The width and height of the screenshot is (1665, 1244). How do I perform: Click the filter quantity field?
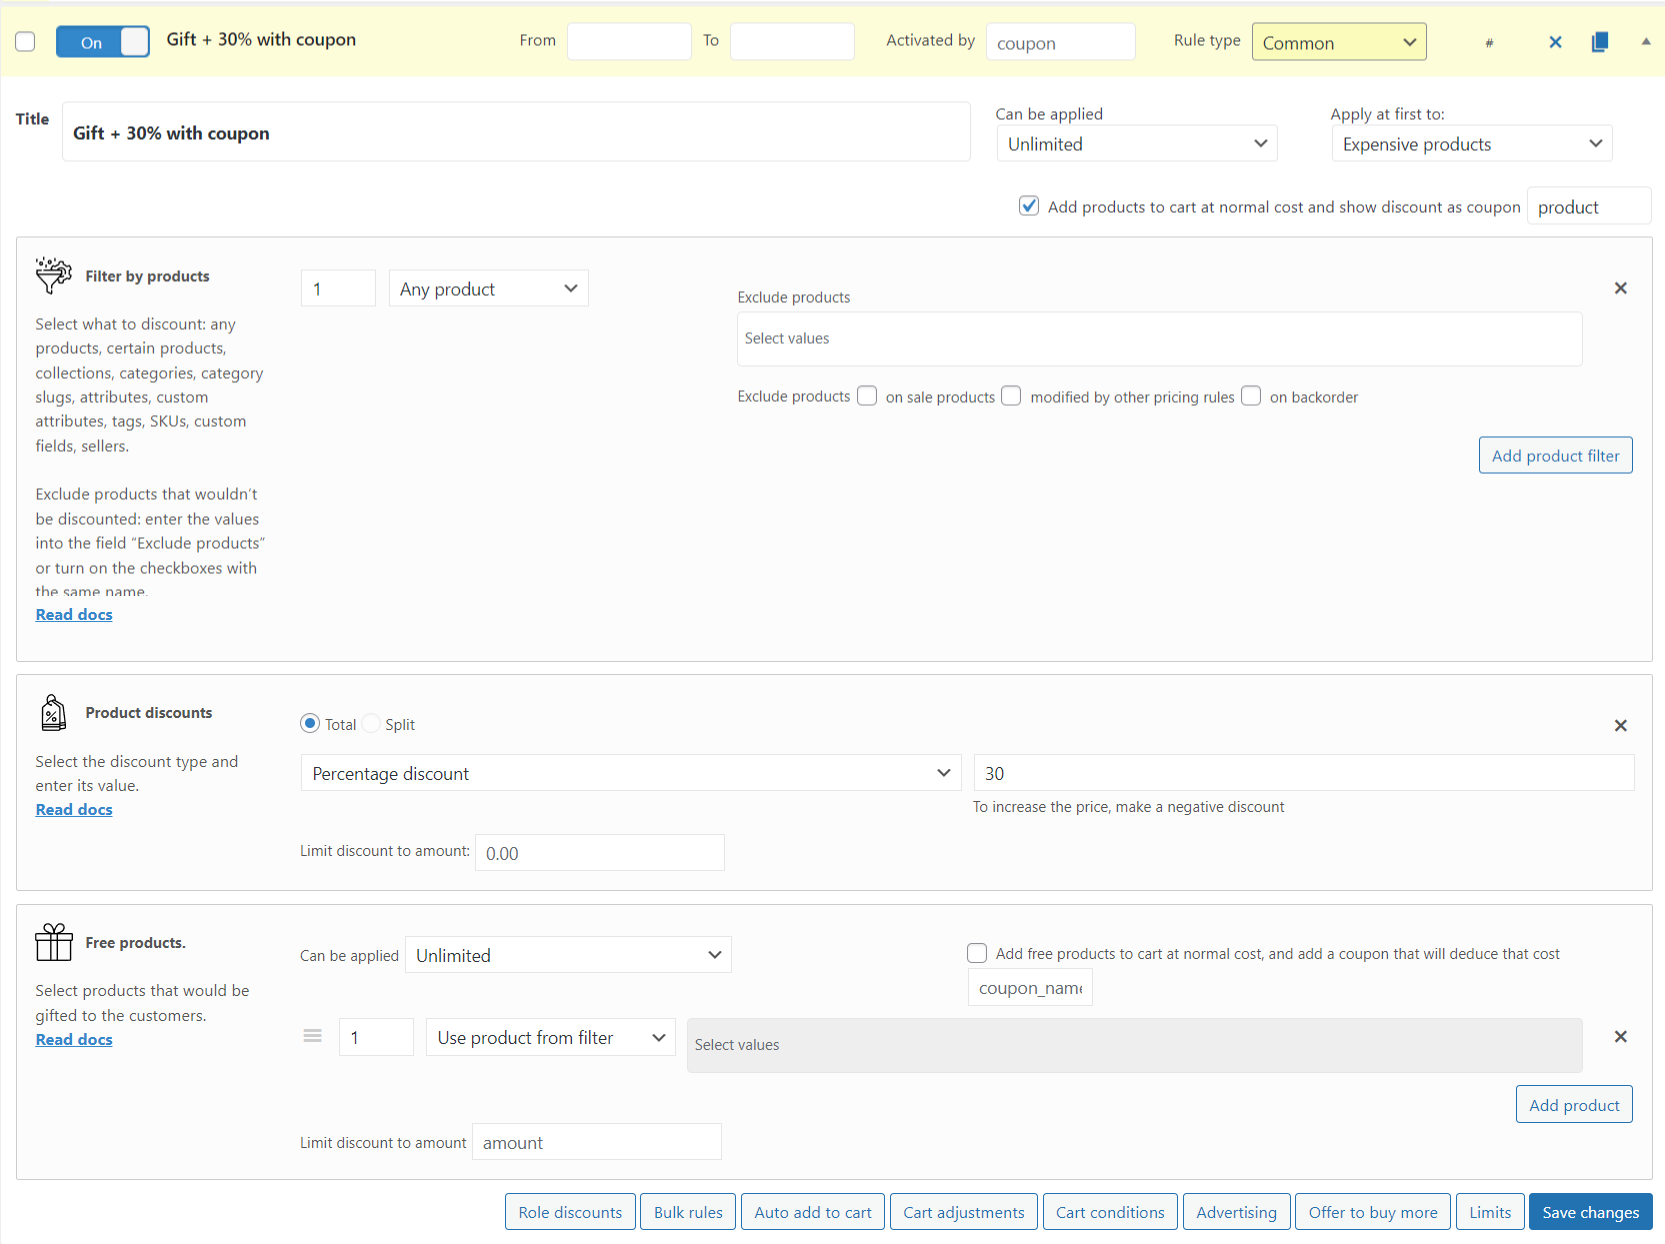(x=338, y=288)
